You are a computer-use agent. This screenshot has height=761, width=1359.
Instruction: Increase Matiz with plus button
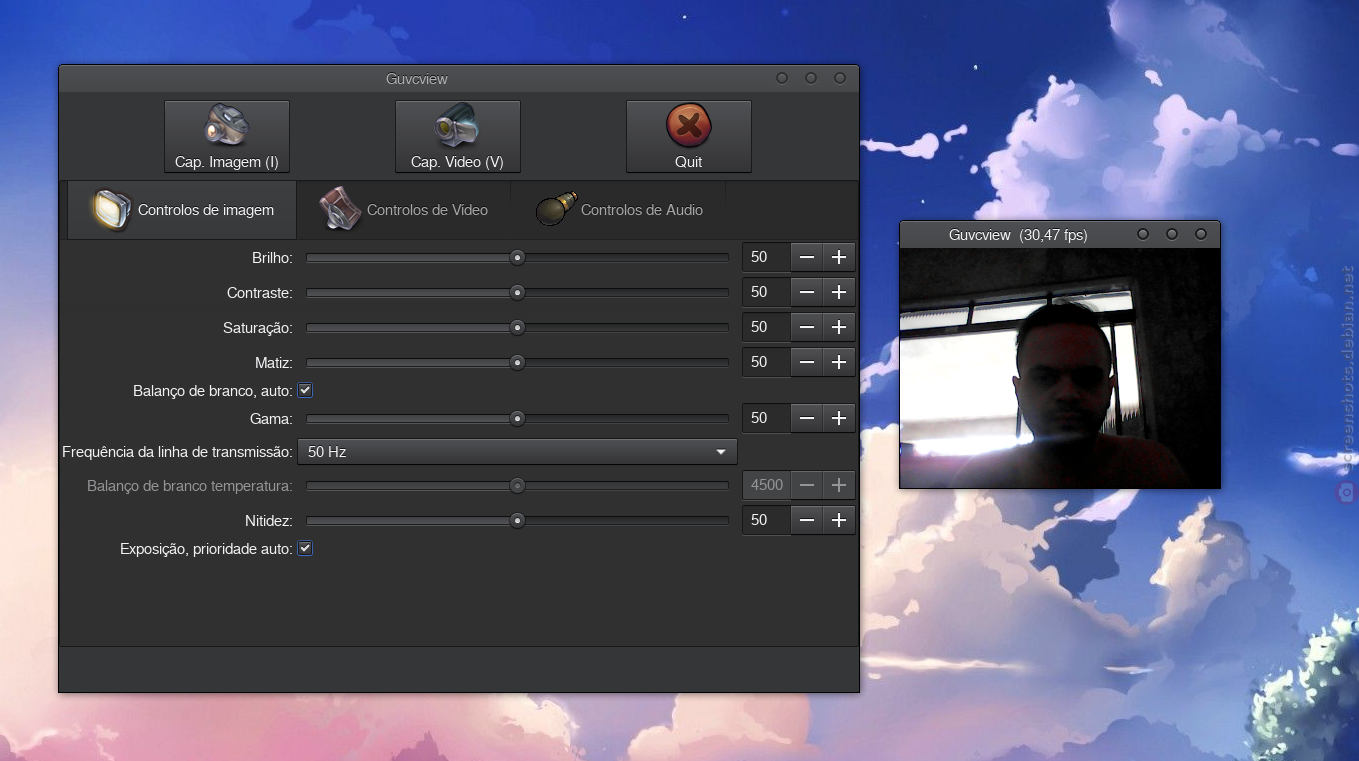click(x=839, y=362)
